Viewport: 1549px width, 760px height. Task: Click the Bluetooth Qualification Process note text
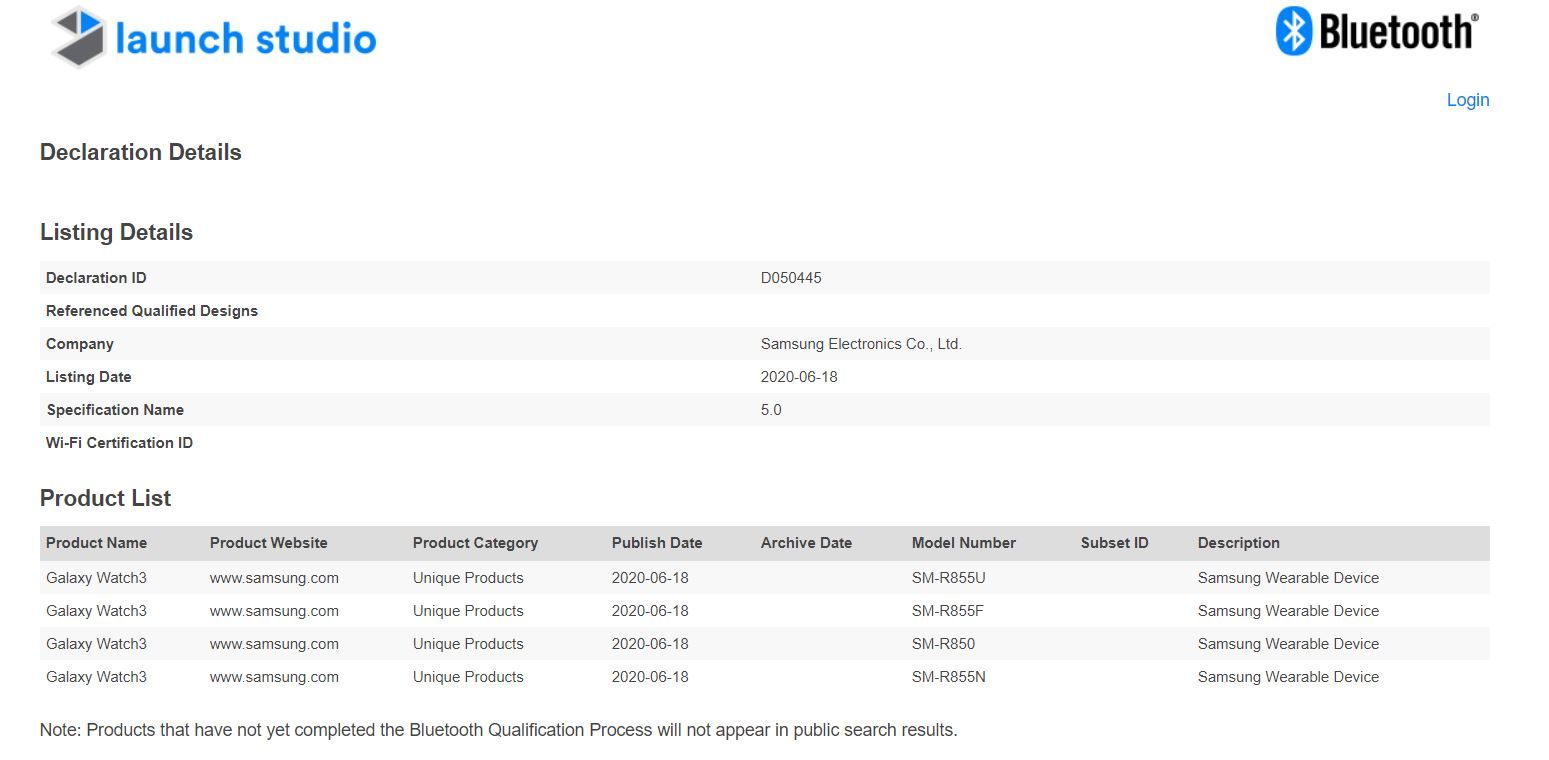pos(499,730)
